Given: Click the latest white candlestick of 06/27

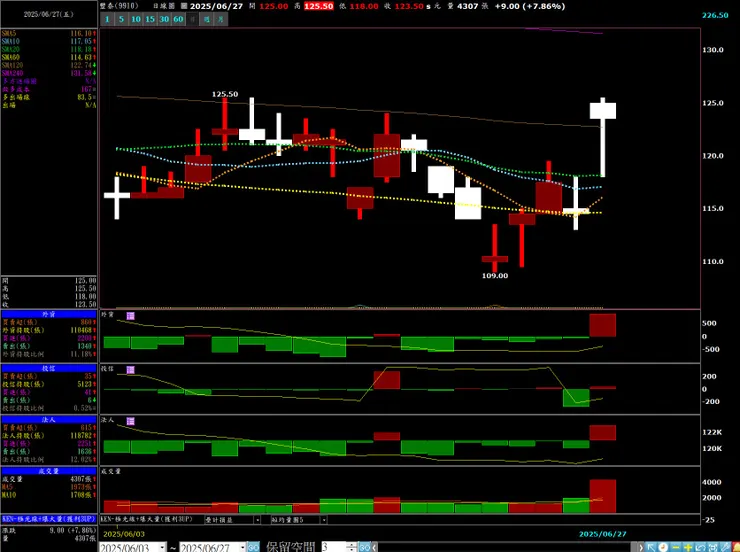Looking at the screenshot, I should tap(603, 111).
